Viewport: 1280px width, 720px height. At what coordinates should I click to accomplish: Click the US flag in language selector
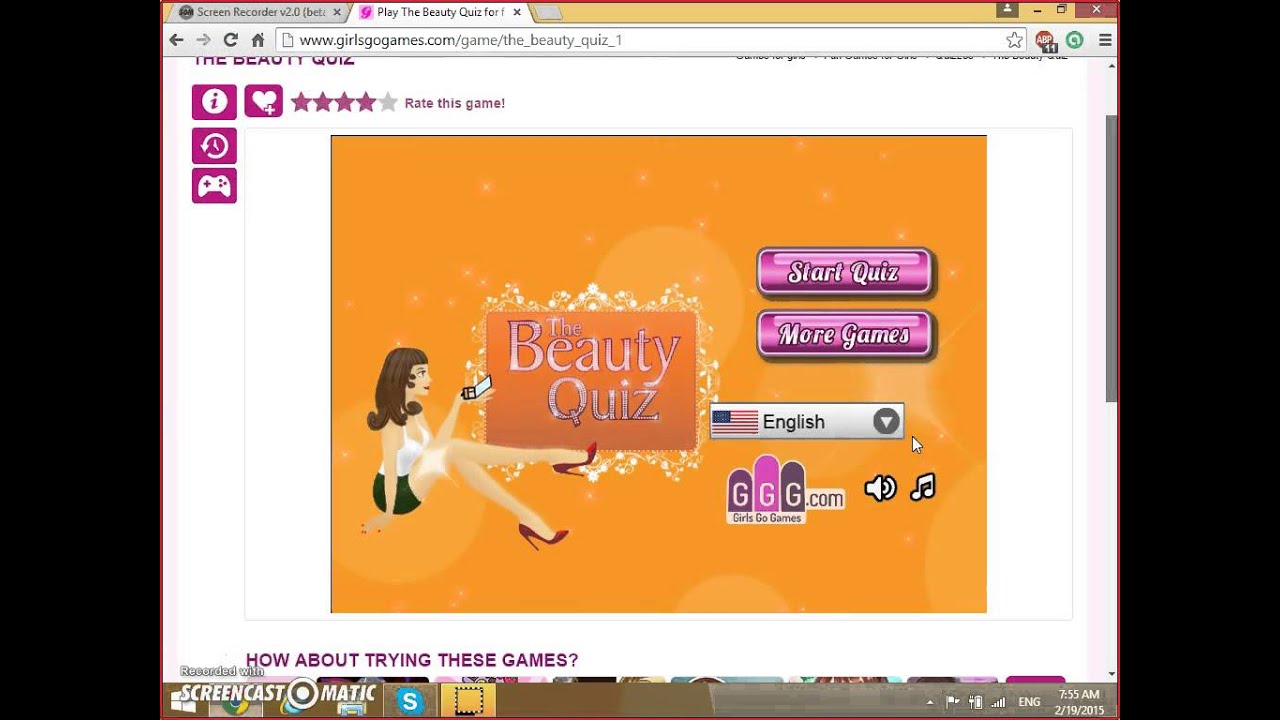pos(735,422)
